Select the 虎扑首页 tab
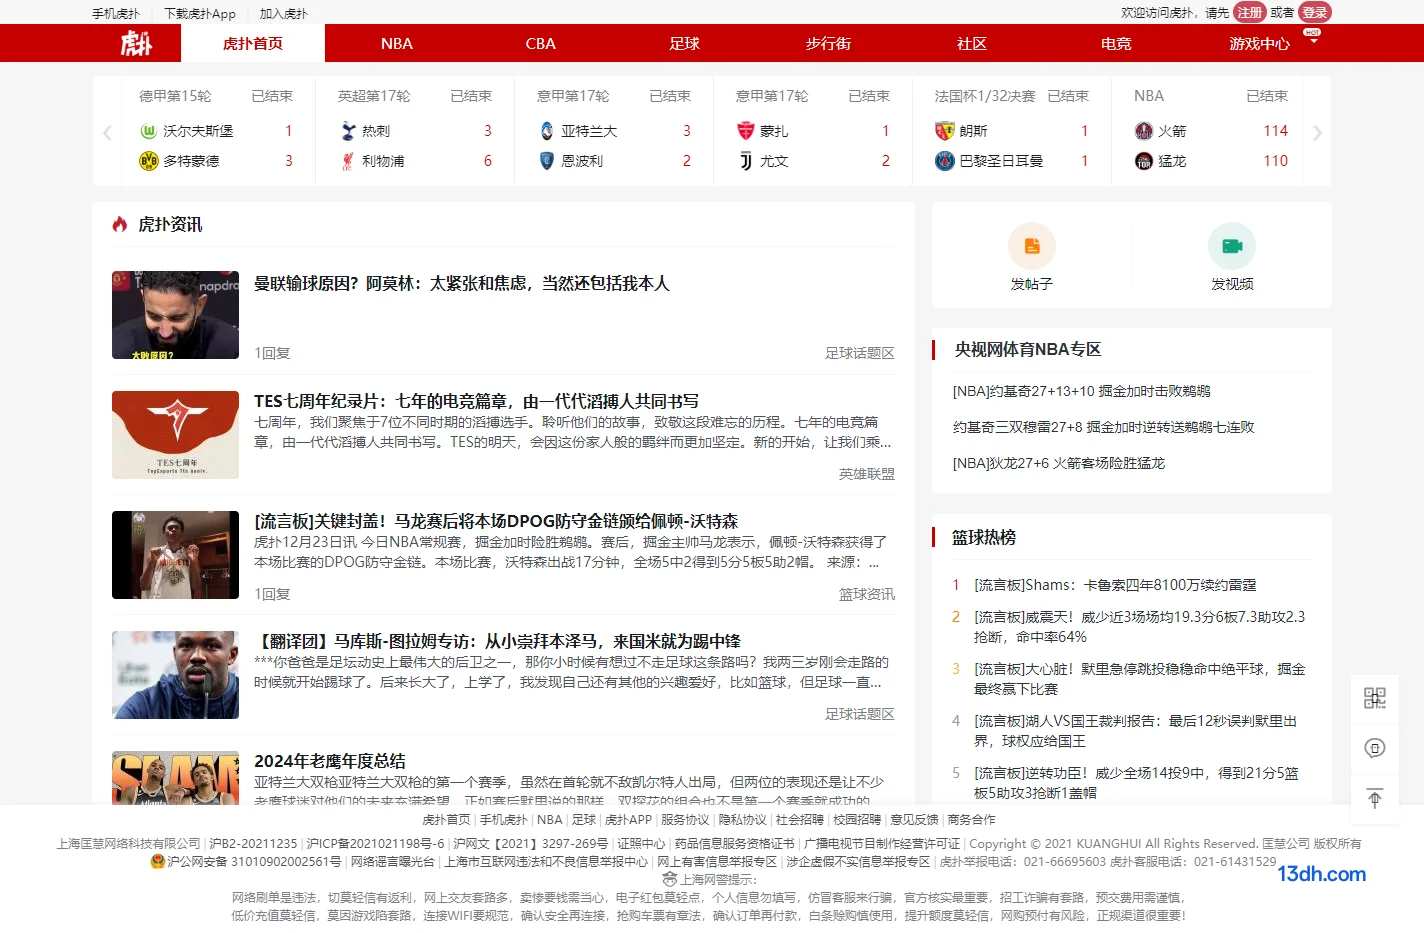 pyautogui.click(x=253, y=43)
